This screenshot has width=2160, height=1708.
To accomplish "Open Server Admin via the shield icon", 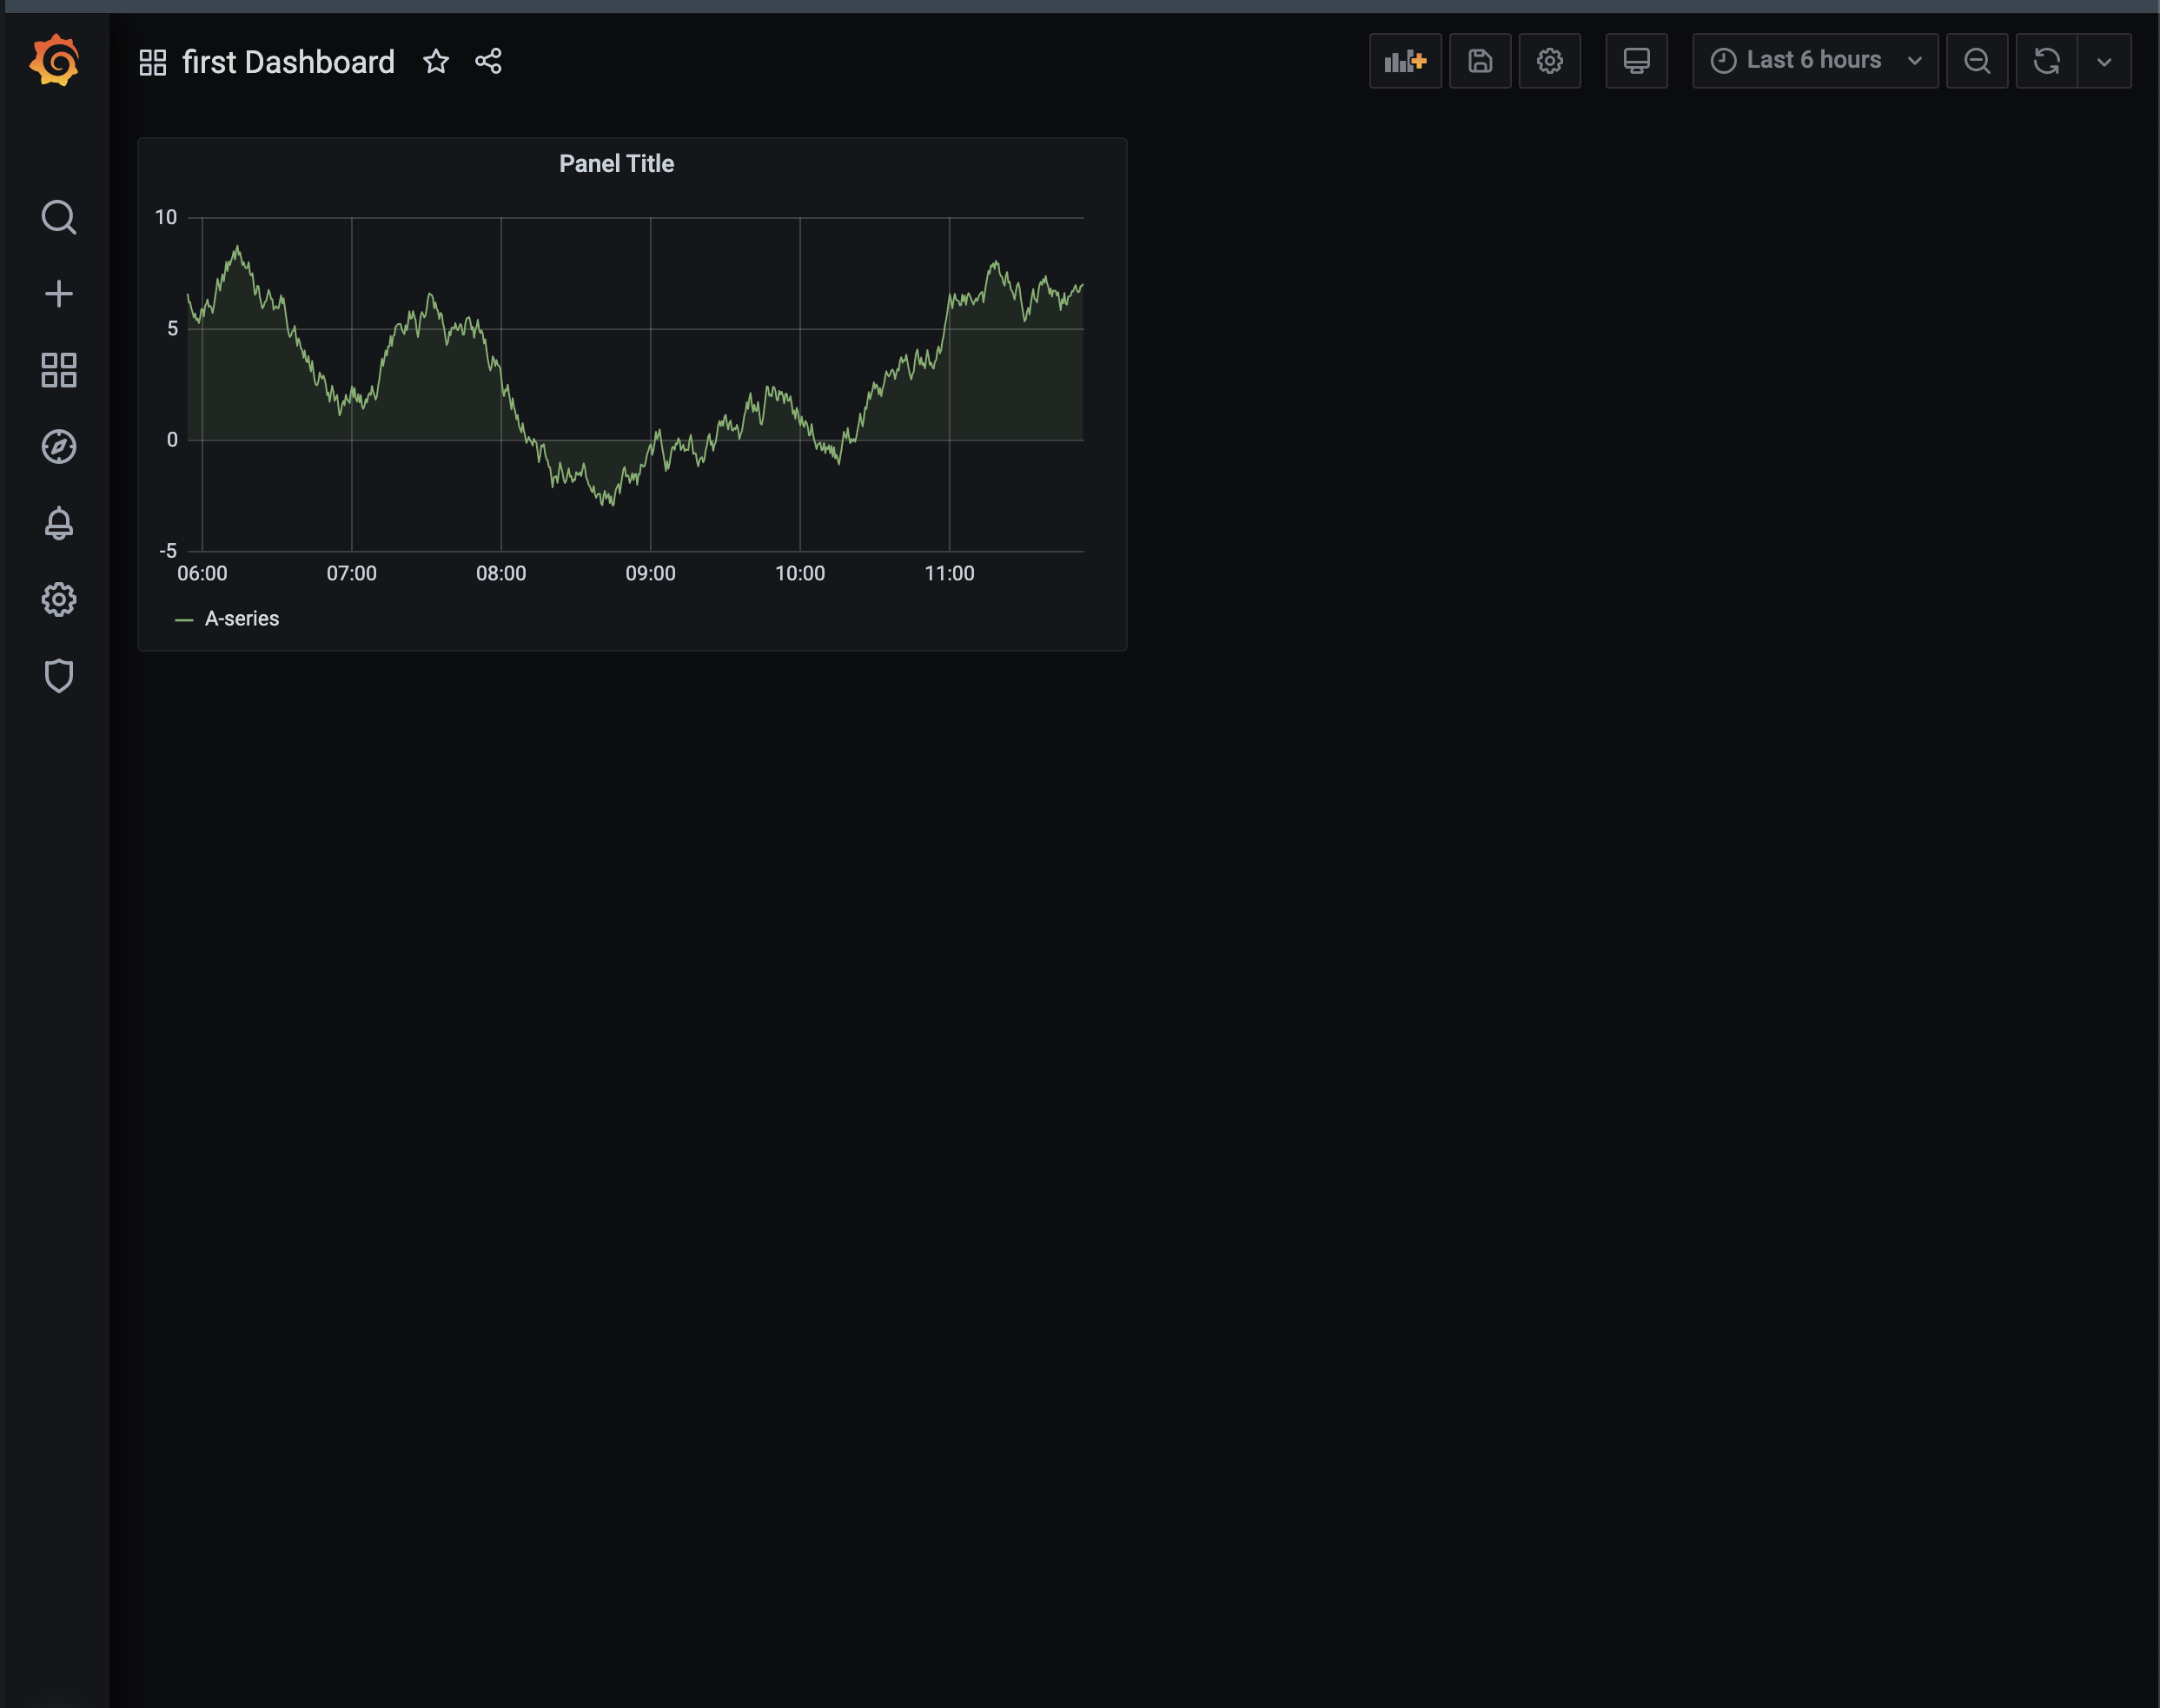I will point(58,676).
